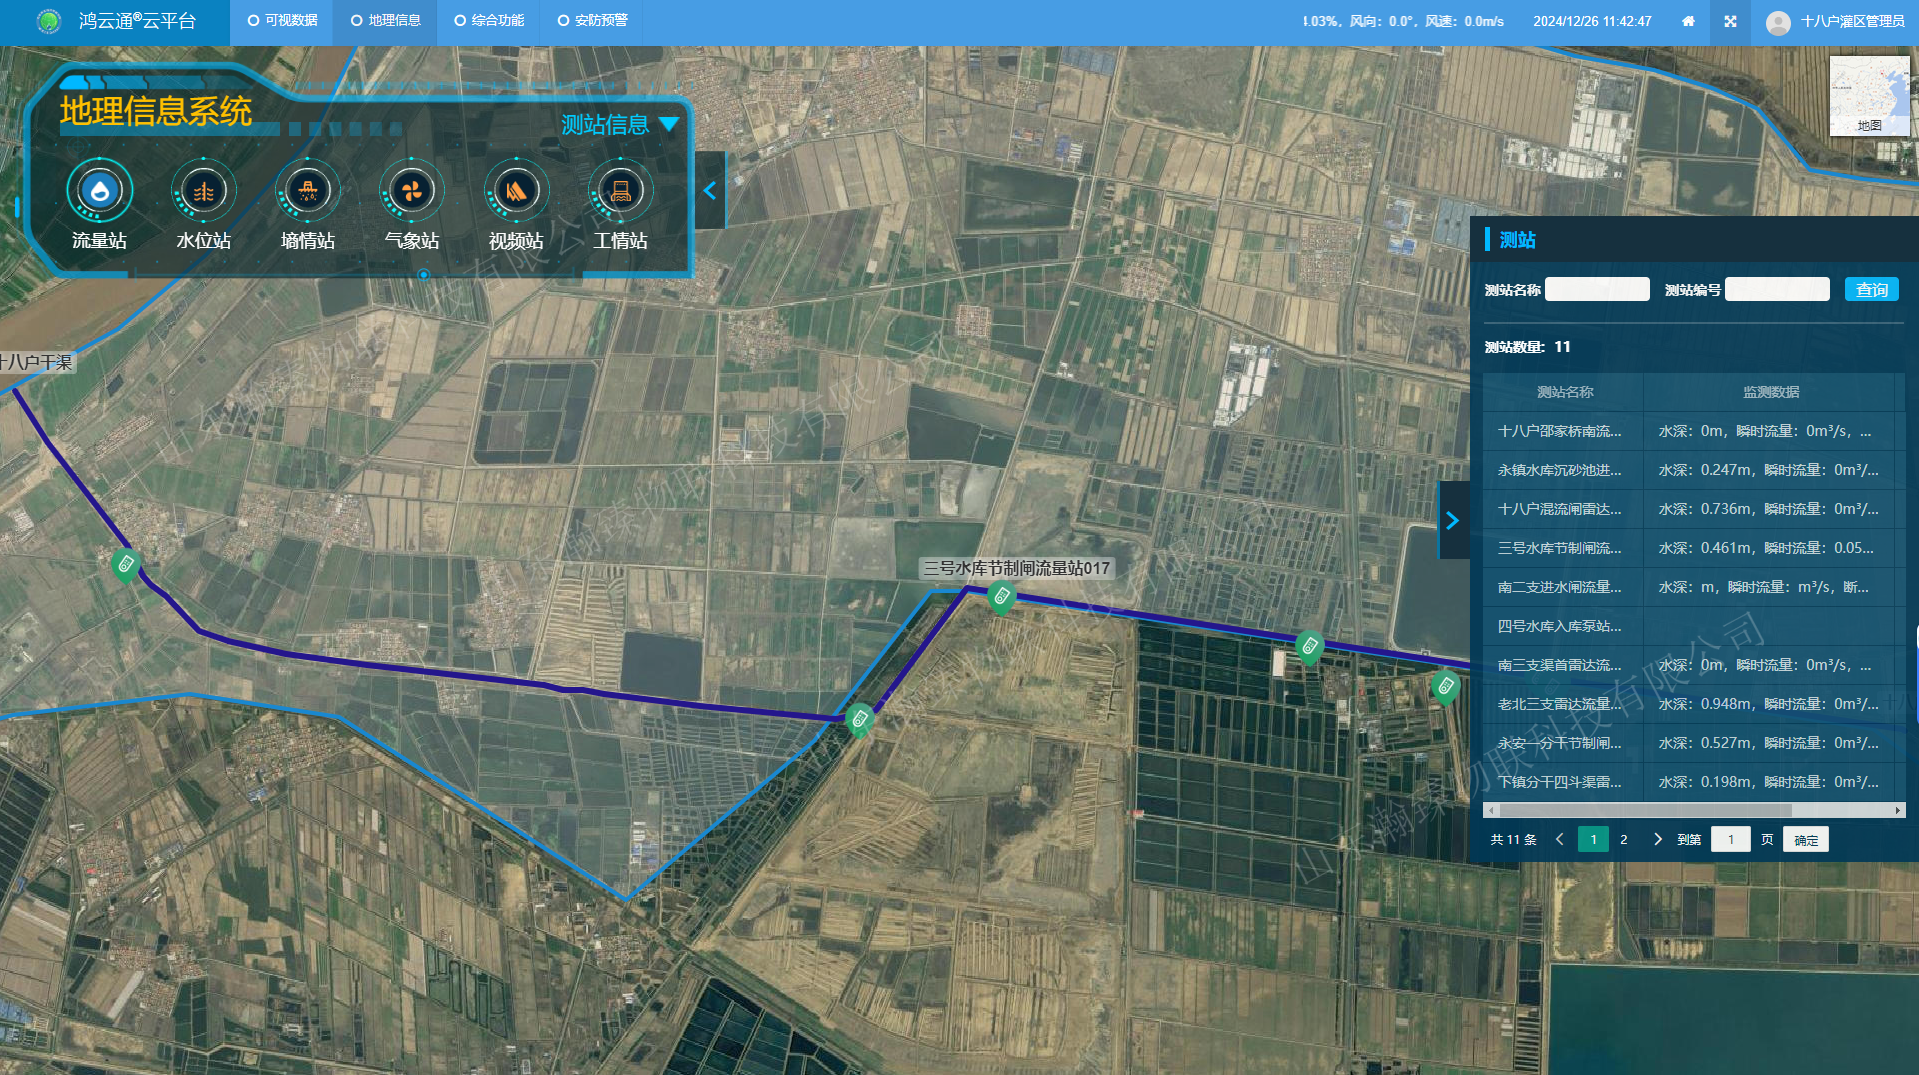This screenshot has height=1075, width=1919.
Task: Go to page 2 of station list
Action: click(1624, 839)
